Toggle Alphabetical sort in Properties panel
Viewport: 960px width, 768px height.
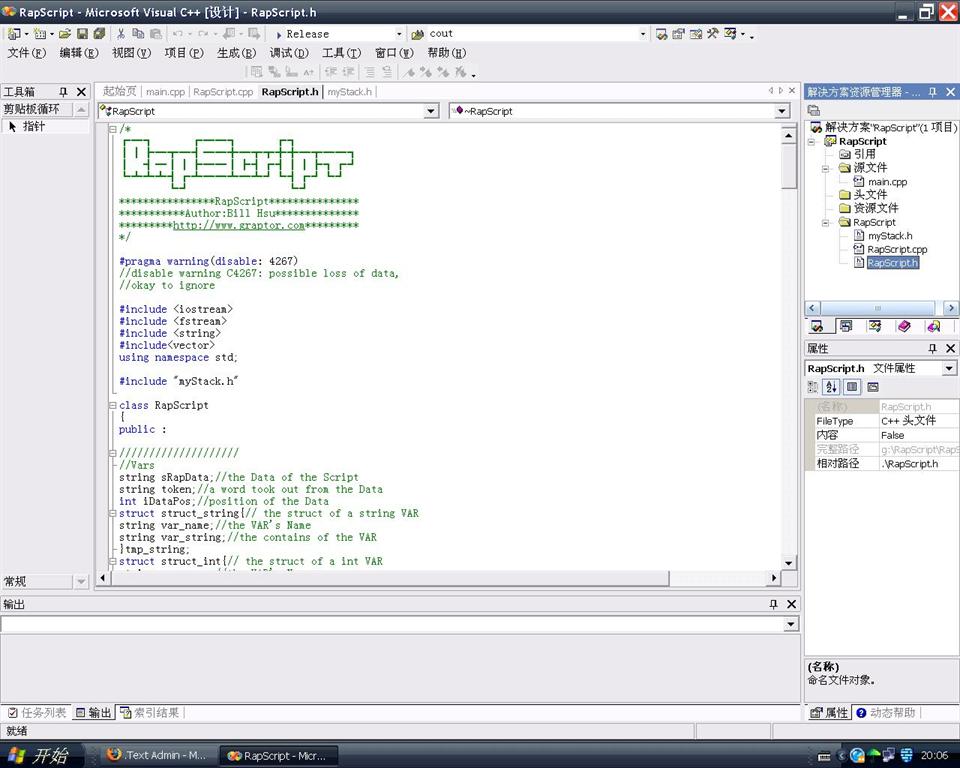tap(831, 386)
